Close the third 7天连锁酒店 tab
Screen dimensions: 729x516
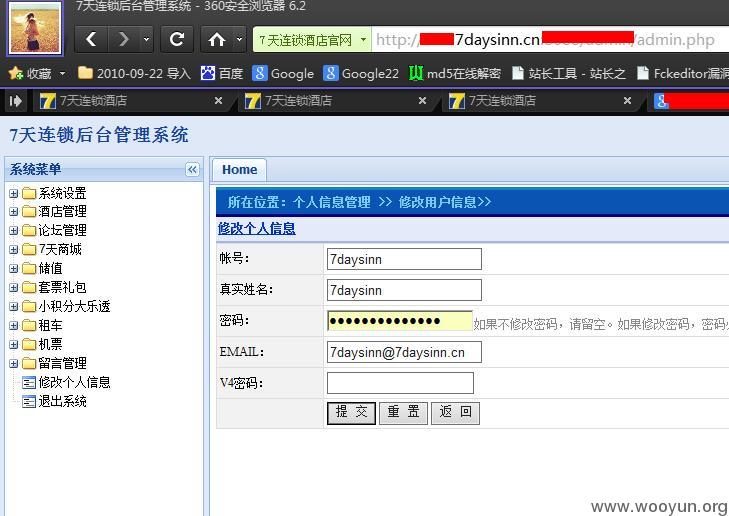click(x=627, y=100)
